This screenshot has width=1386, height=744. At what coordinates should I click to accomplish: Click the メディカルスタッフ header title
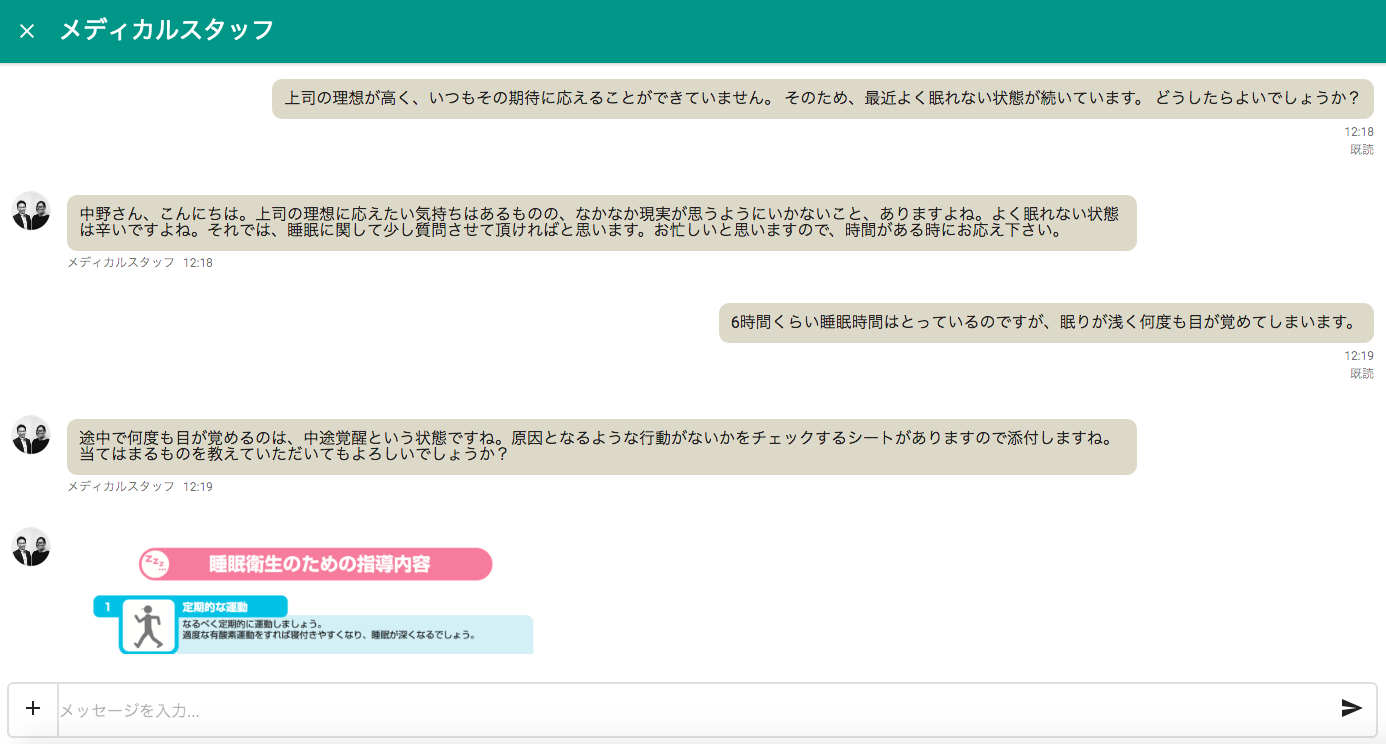point(167,30)
